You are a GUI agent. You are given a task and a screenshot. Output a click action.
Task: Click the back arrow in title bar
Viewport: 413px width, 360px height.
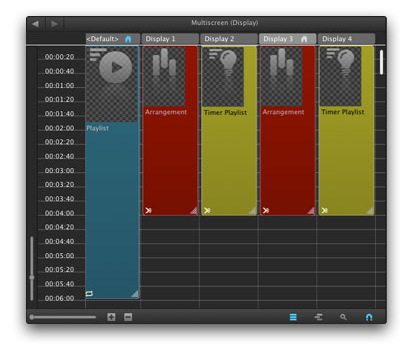pos(36,24)
